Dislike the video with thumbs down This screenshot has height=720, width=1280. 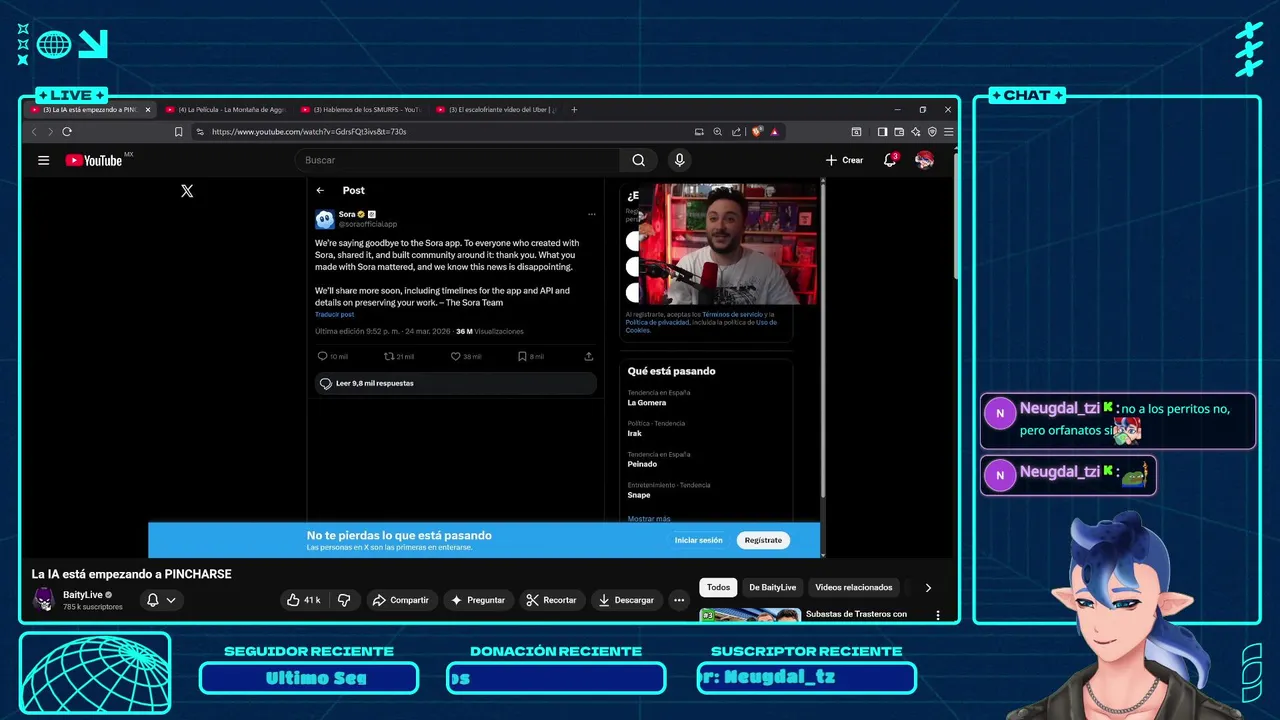pos(344,600)
